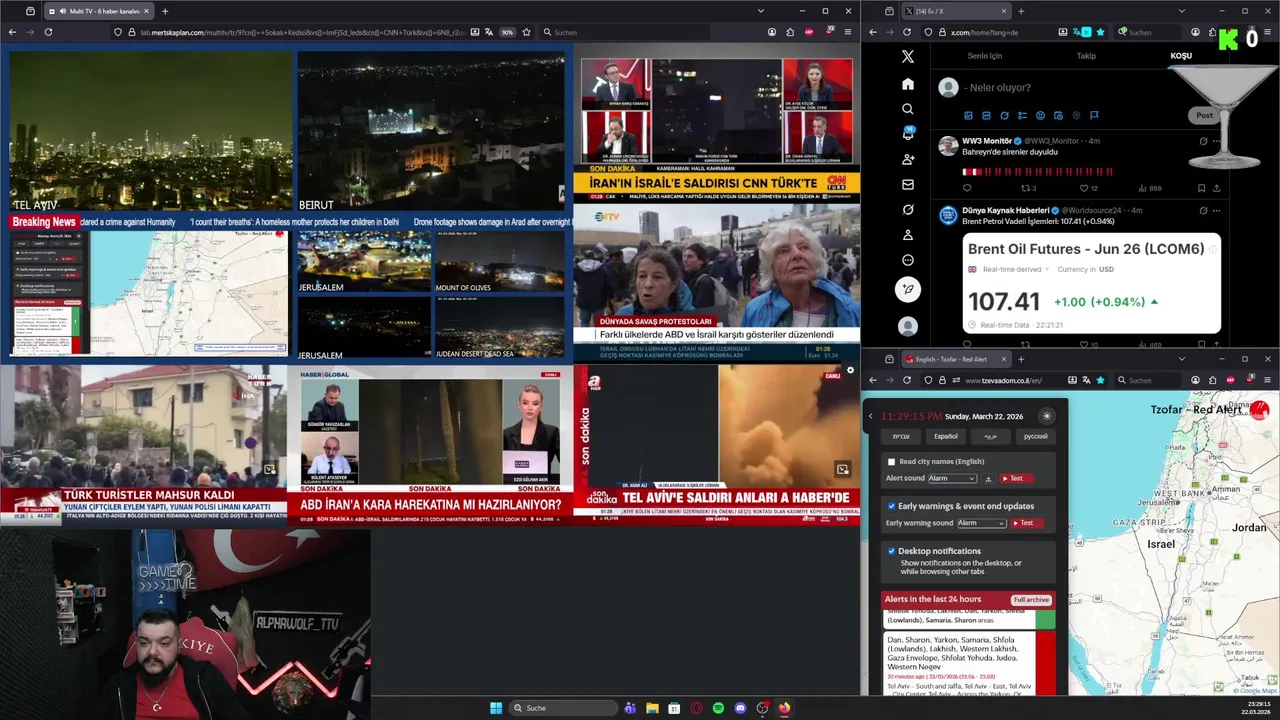Add location pin icon in X composer
Screen dimensions: 1280x720
pos(1076,115)
